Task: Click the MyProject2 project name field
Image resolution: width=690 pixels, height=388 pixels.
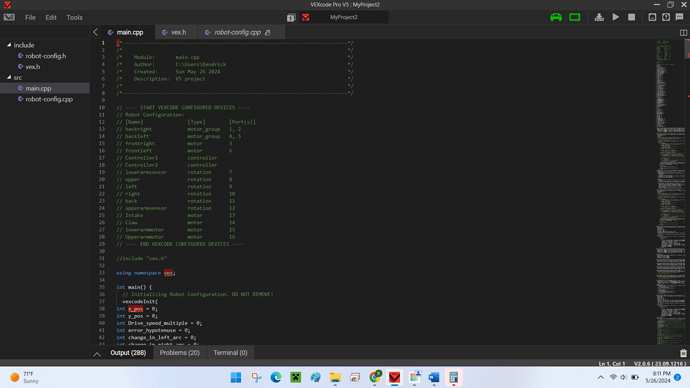Action: (x=344, y=17)
